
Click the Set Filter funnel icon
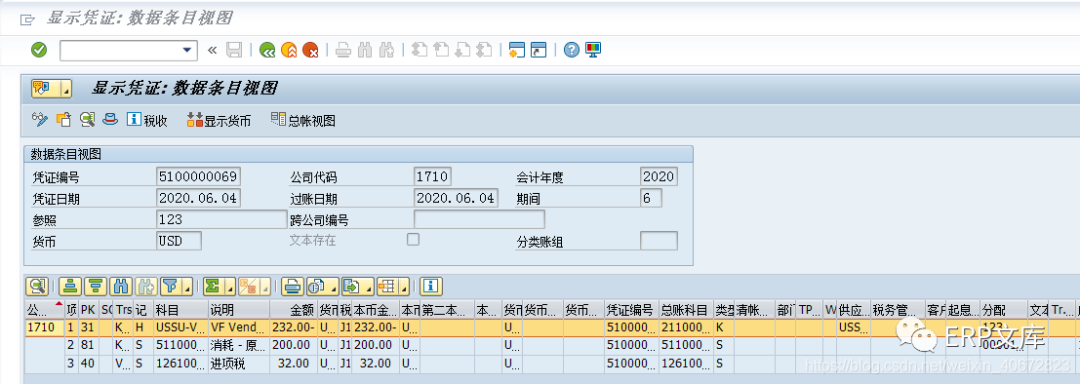[x=171, y=286]
